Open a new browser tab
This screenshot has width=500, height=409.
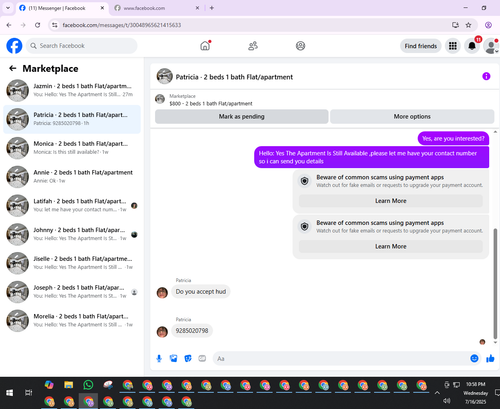click(x=212, y=8)
